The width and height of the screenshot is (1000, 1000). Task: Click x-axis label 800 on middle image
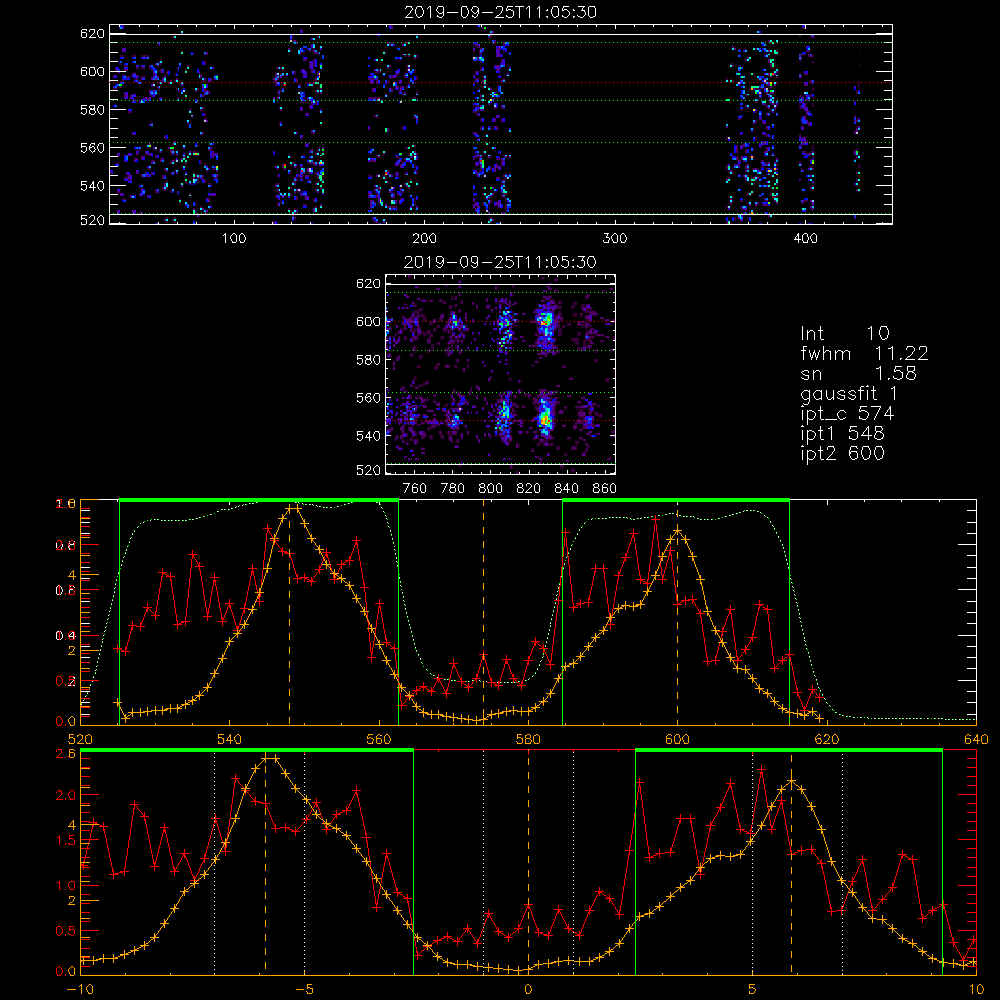tap(490, 489)
